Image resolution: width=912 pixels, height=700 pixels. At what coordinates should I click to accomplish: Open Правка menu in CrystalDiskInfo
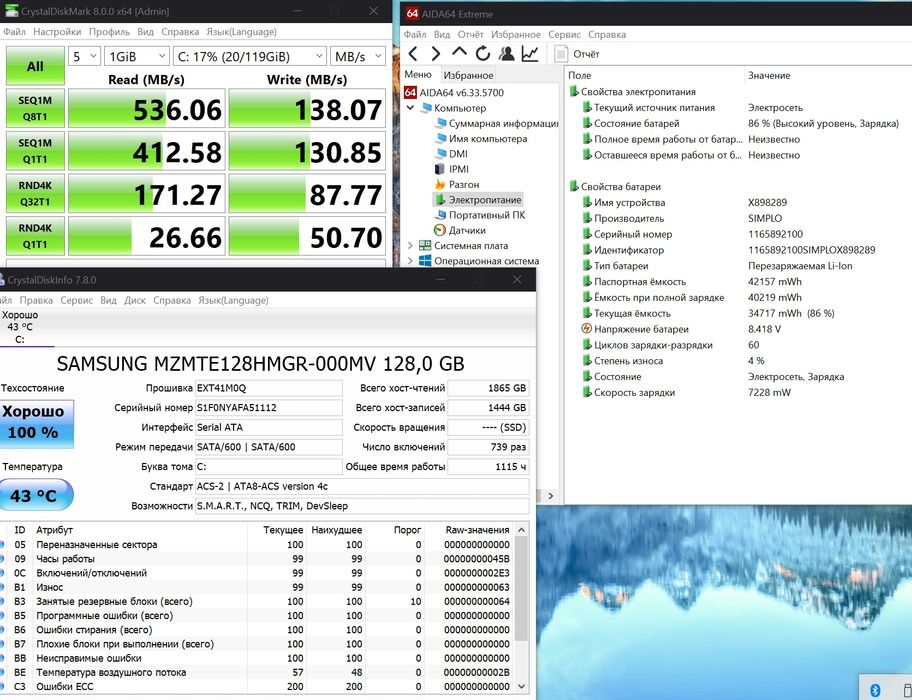(x=36, y=300)
